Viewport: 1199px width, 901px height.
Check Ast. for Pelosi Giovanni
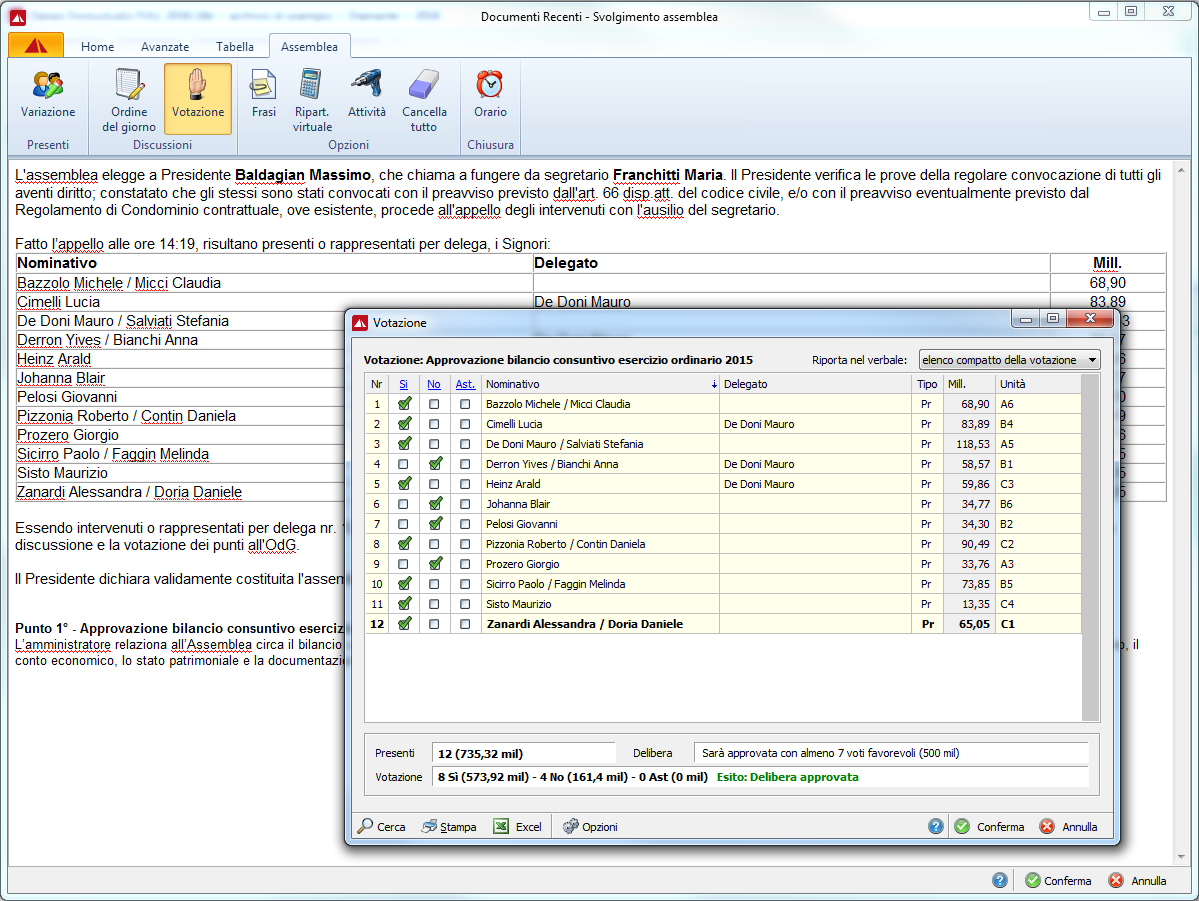[x=465, y=524]
